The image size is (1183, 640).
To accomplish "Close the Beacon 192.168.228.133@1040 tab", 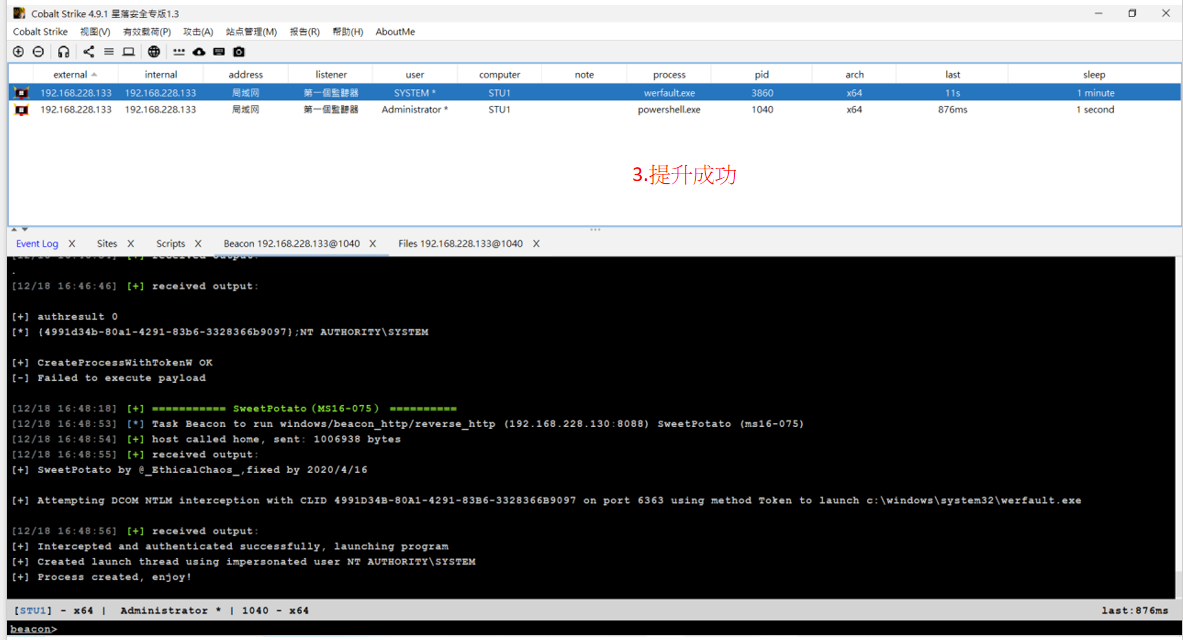I will [373, 244].
